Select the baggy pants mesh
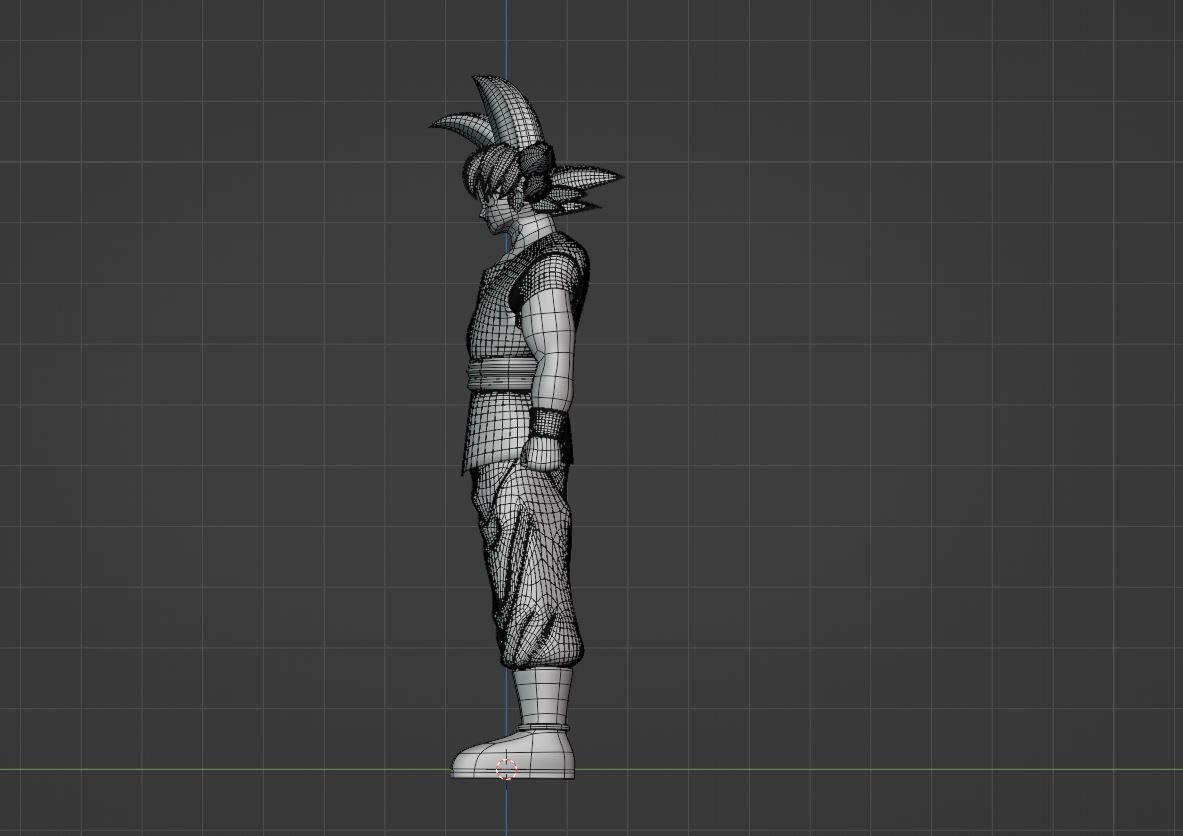 tap(528, 564)
